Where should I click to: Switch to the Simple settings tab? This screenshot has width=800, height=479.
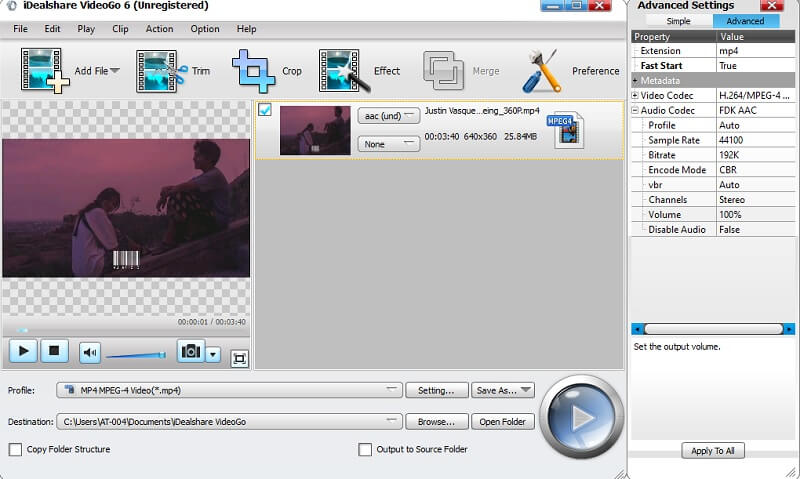point(679,21)
